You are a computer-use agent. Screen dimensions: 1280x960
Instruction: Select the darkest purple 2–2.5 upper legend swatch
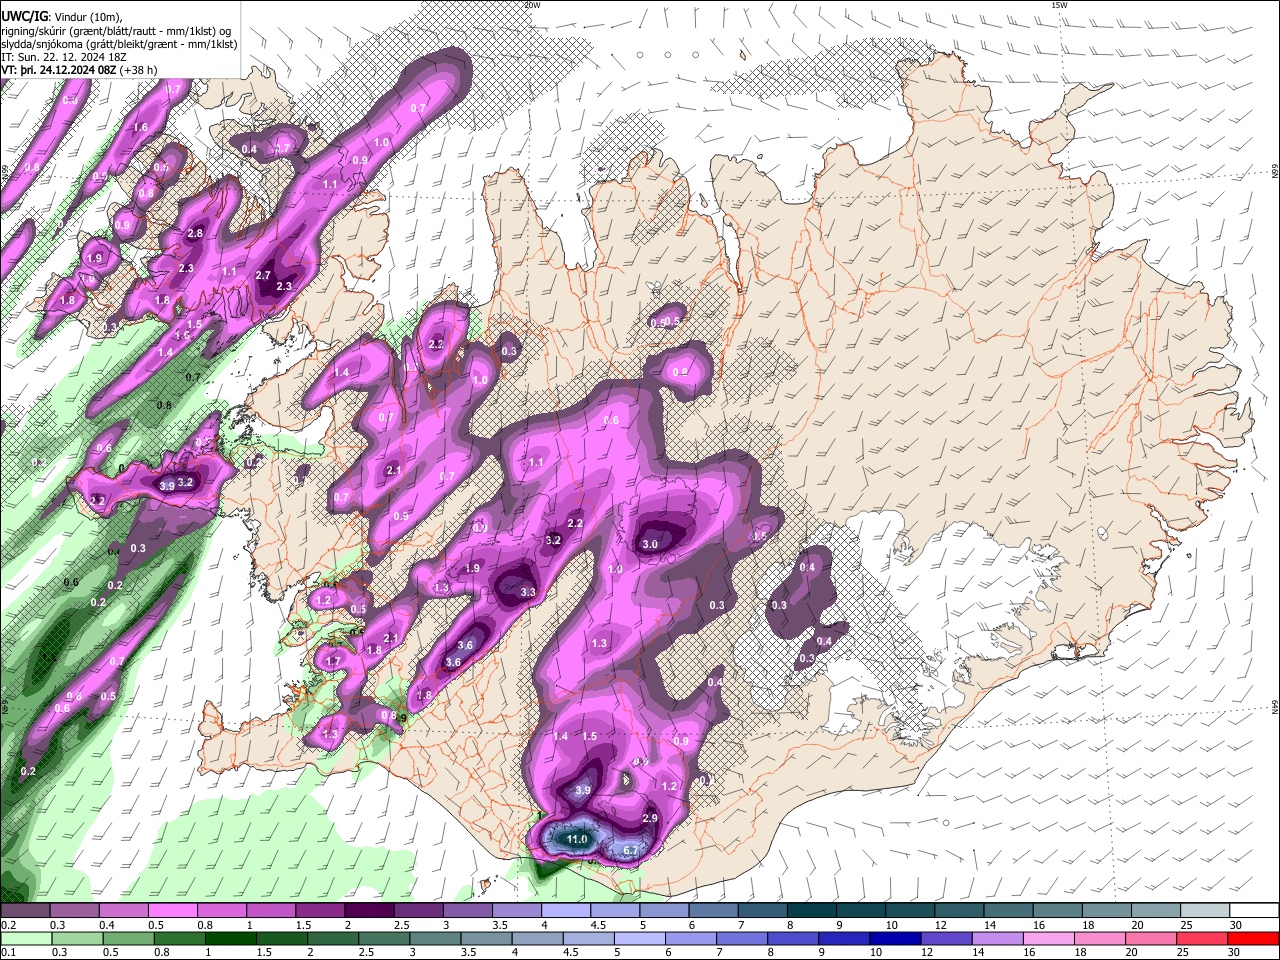click(x=368, y=911)
